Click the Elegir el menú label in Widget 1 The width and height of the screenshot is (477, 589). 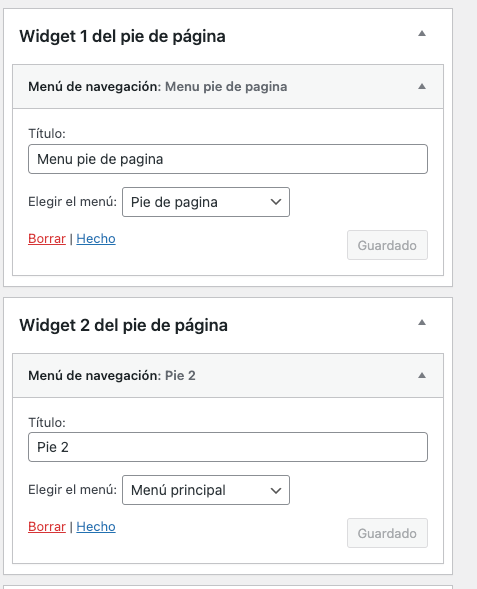[72, 202]
